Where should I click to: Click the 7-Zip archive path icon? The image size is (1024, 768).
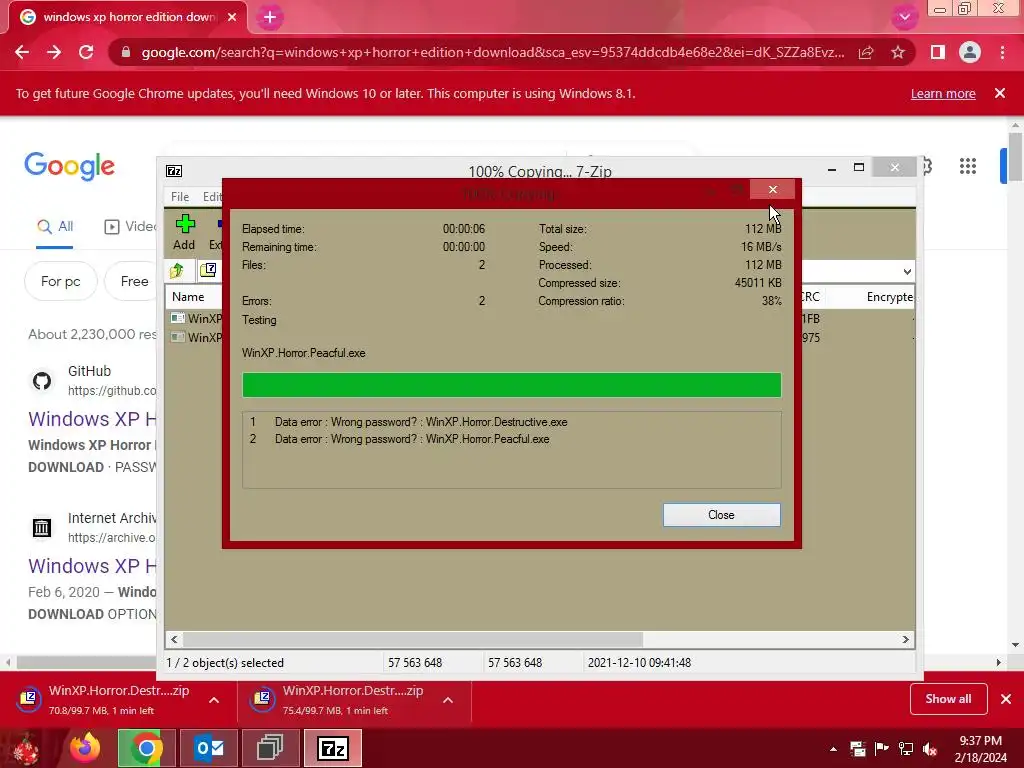(x=208, y=270)
